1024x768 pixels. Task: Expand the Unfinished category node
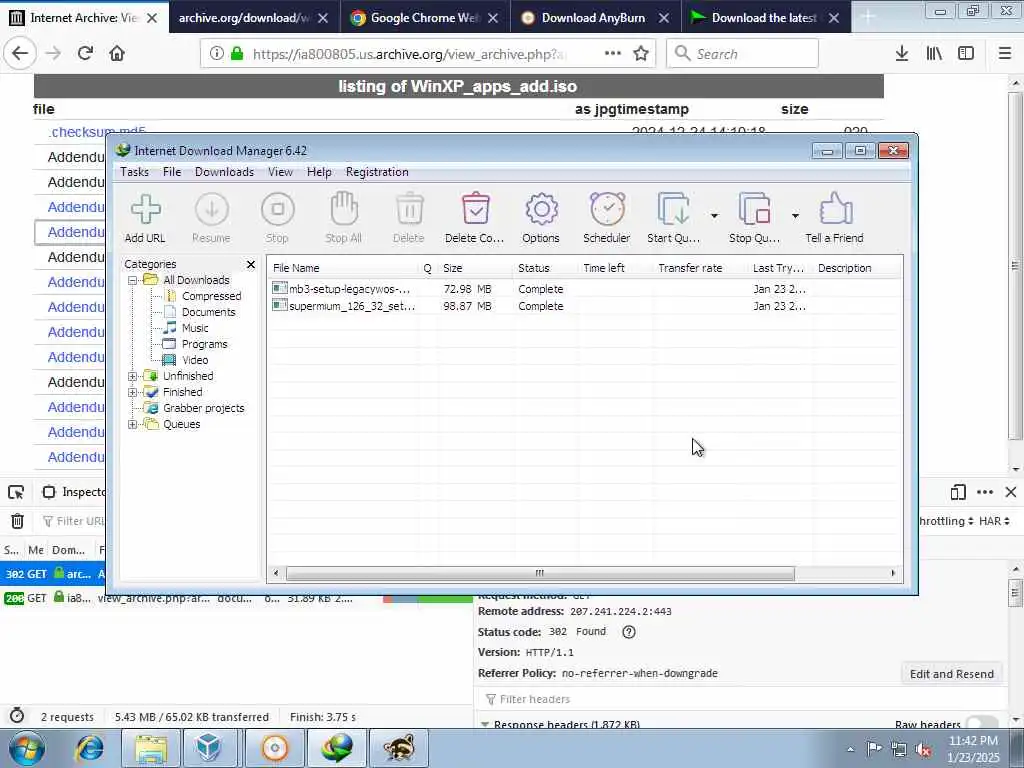(133, 376)
